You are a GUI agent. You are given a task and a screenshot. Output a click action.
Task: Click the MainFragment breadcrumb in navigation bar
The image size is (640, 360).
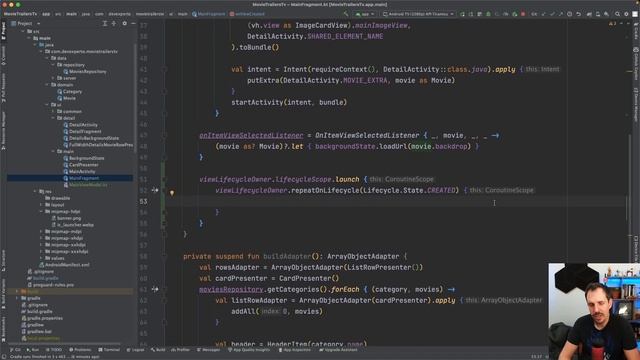[209, 14]
